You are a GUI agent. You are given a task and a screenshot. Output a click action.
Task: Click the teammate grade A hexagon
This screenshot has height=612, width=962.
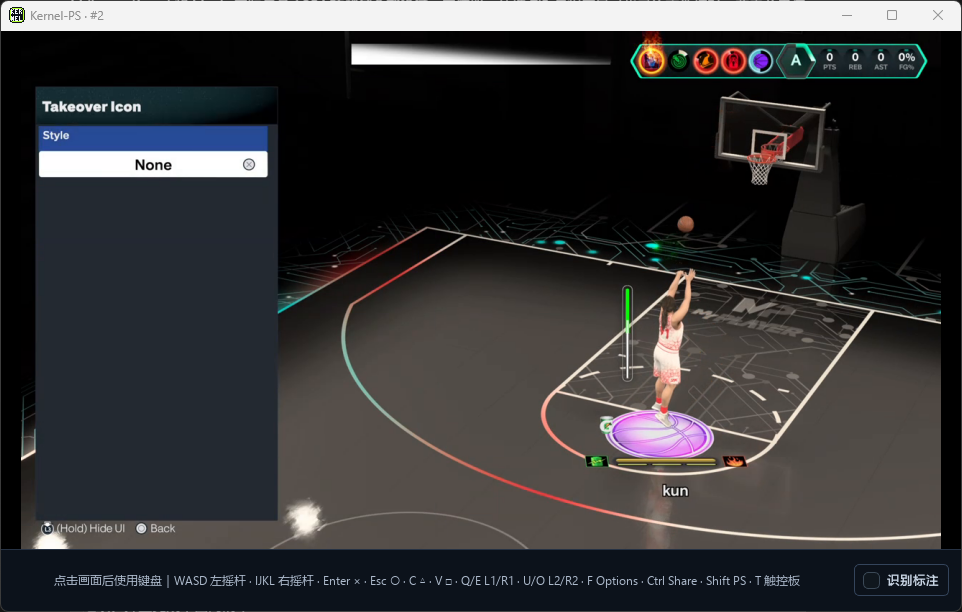[796, 61]
